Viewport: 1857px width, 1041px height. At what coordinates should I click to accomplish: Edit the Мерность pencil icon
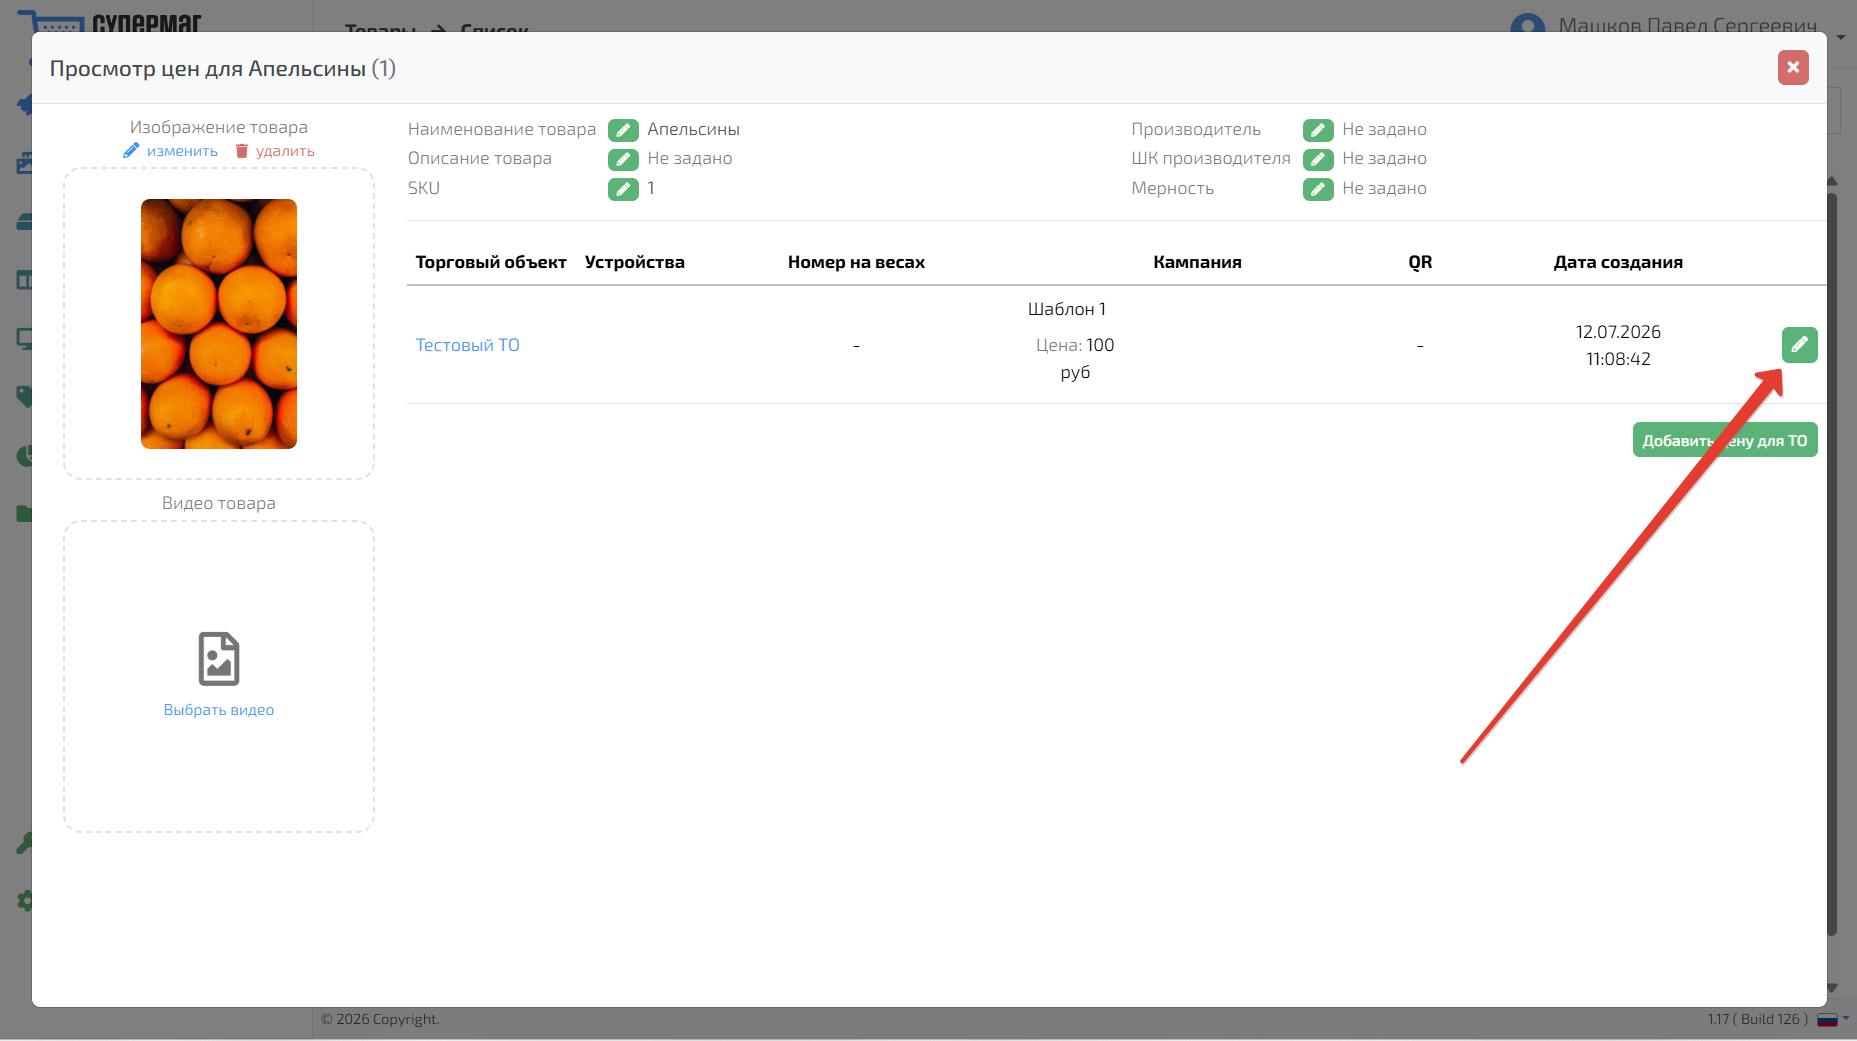coord(1318,189)
